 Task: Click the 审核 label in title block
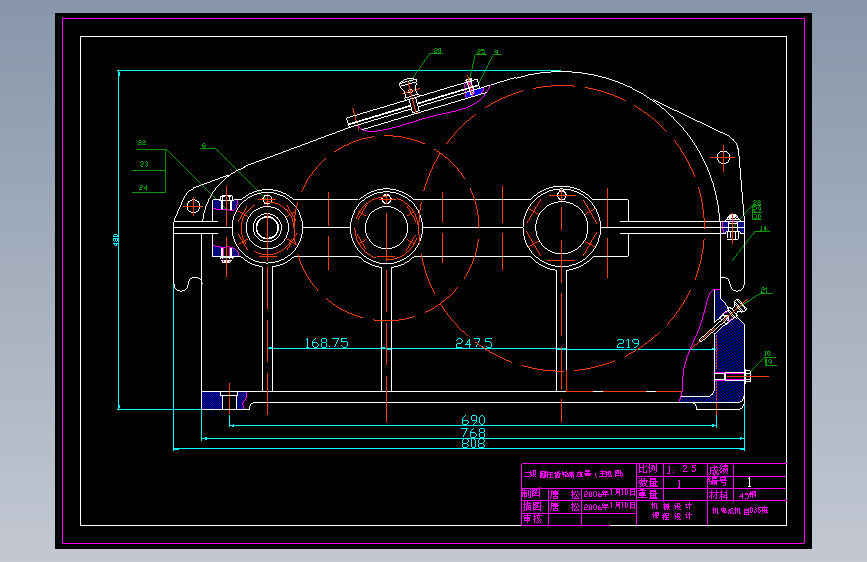coord(532,519)
